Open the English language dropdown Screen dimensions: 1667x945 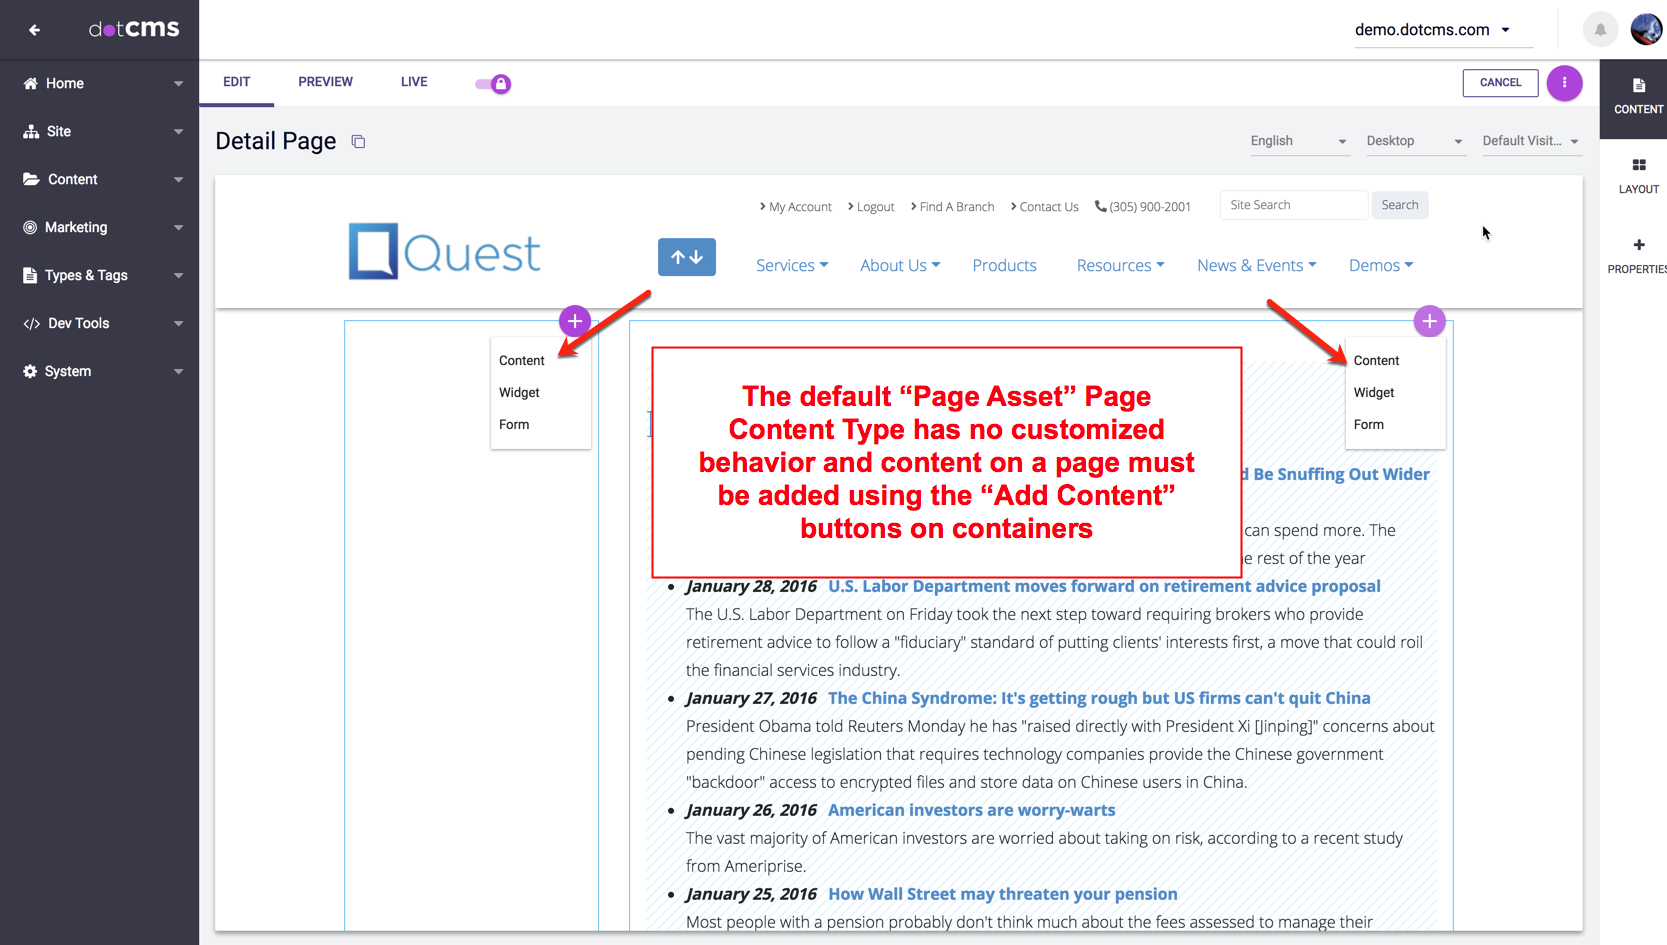click(1298, 141)
